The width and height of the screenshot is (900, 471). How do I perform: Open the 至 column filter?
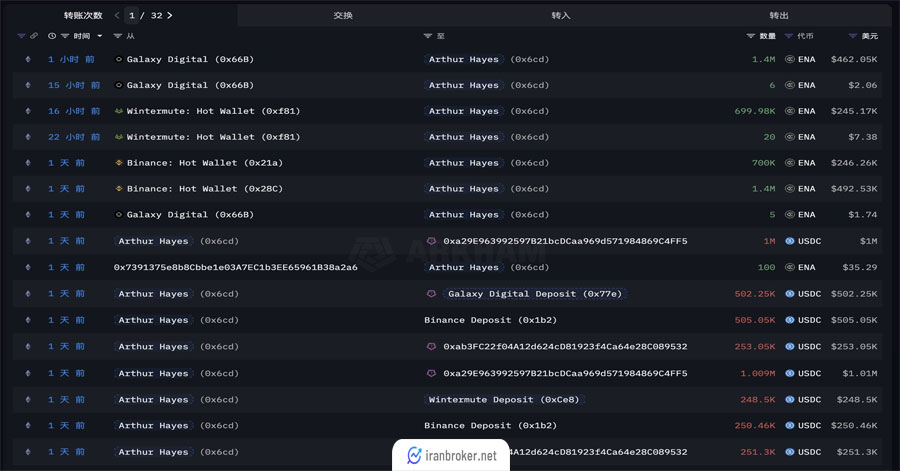point(428,36)
